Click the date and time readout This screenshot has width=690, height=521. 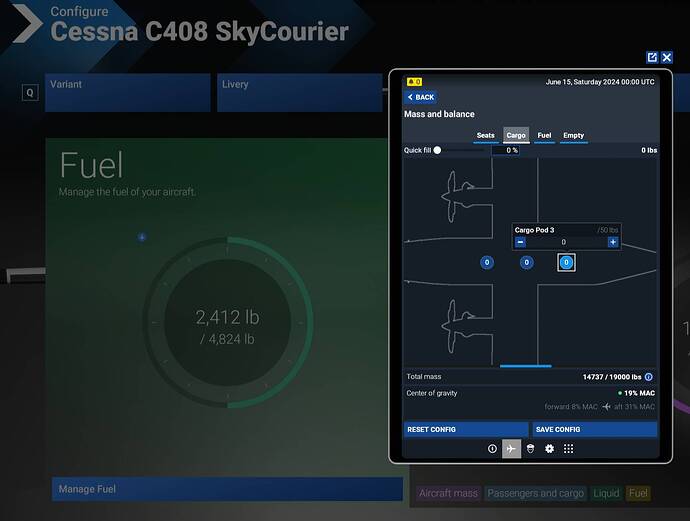point(600,82)
